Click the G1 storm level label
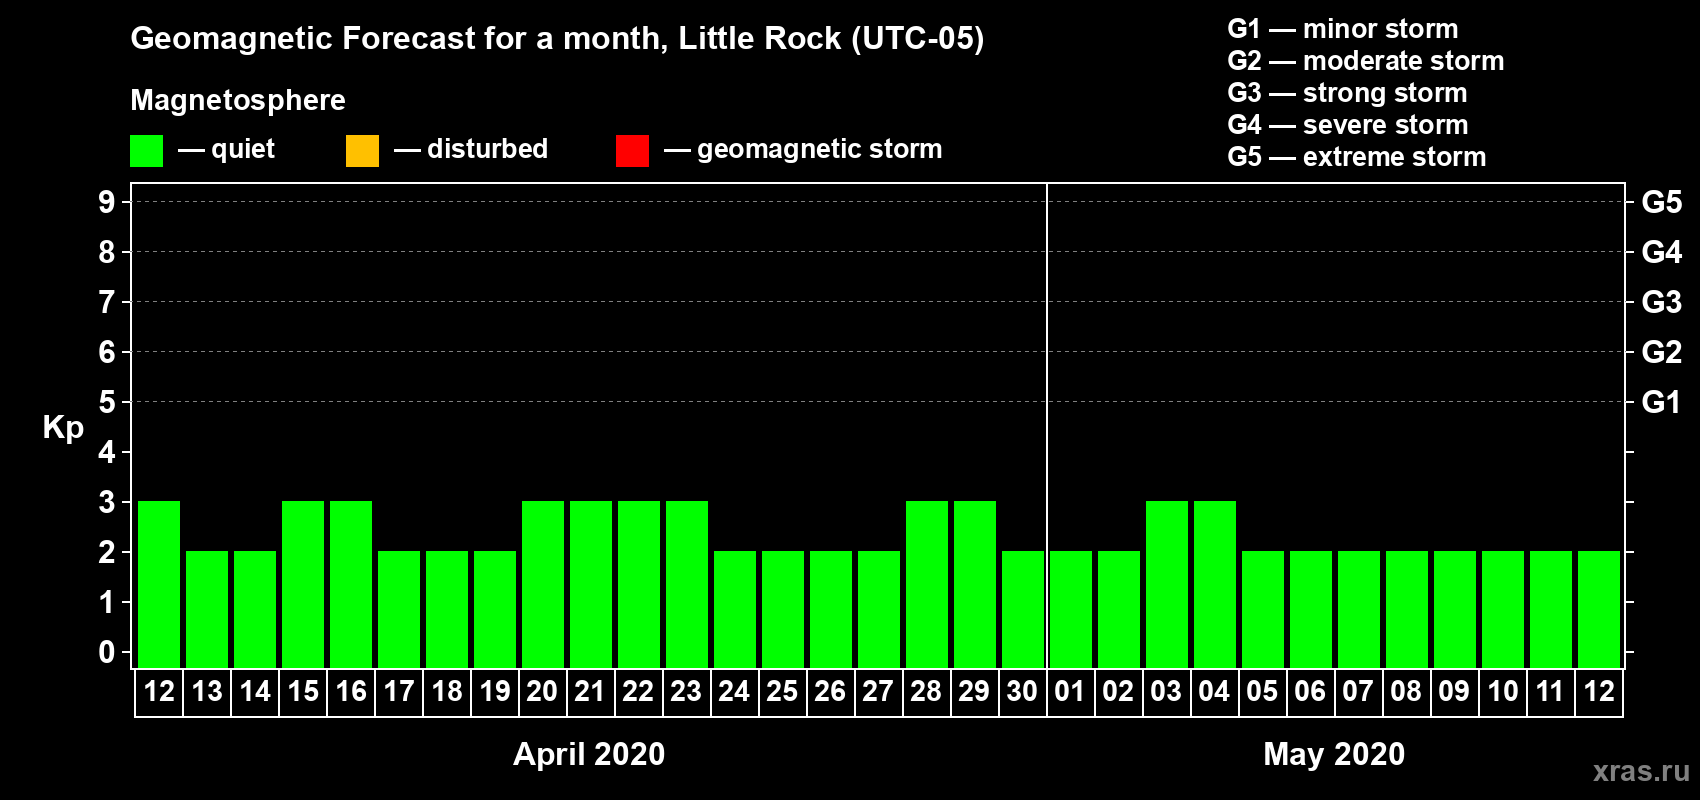The image size is (1700, 800). click(1662, 402)
